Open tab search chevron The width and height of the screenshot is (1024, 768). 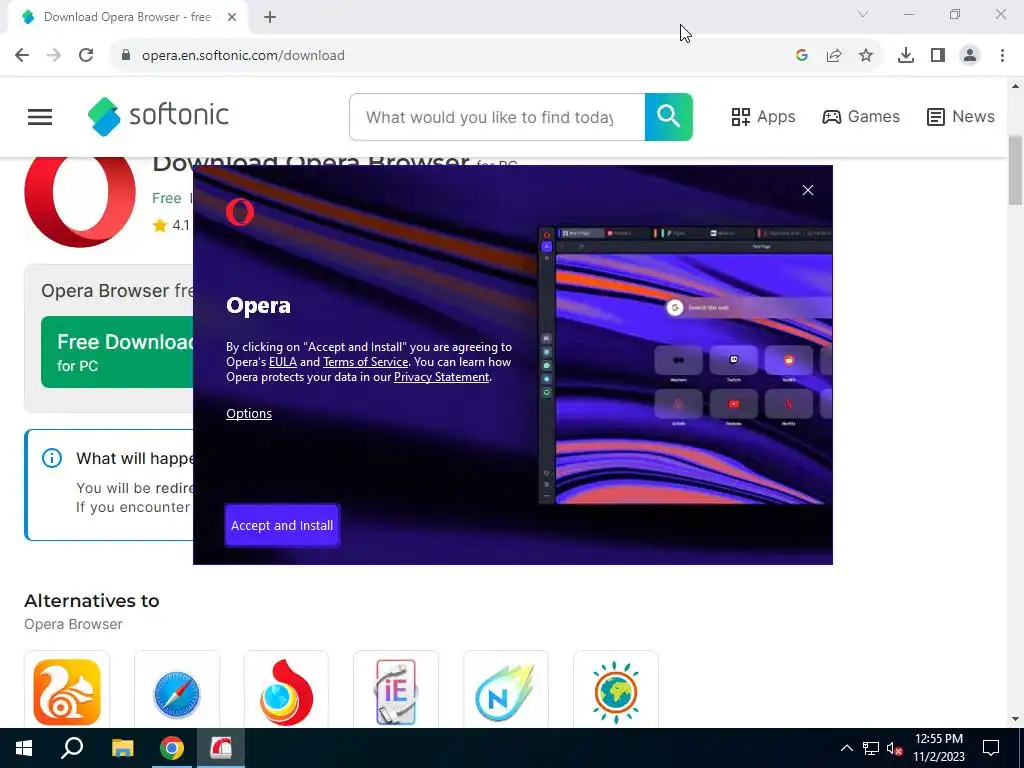(x=863, y=14)
